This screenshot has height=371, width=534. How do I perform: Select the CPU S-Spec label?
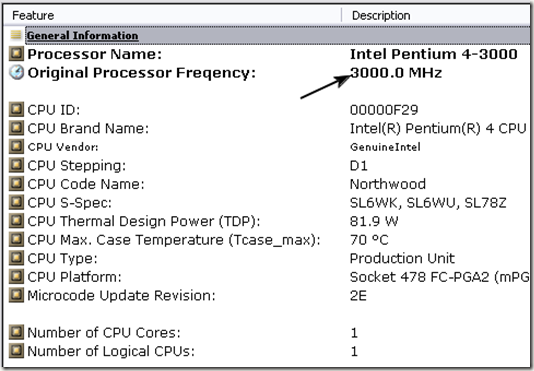click(69, 203)
